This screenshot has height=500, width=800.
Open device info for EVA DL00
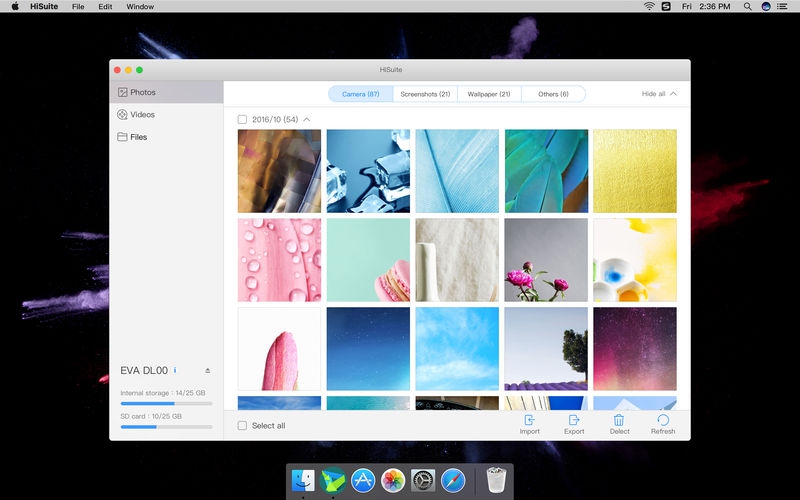(x=175, y=370)
